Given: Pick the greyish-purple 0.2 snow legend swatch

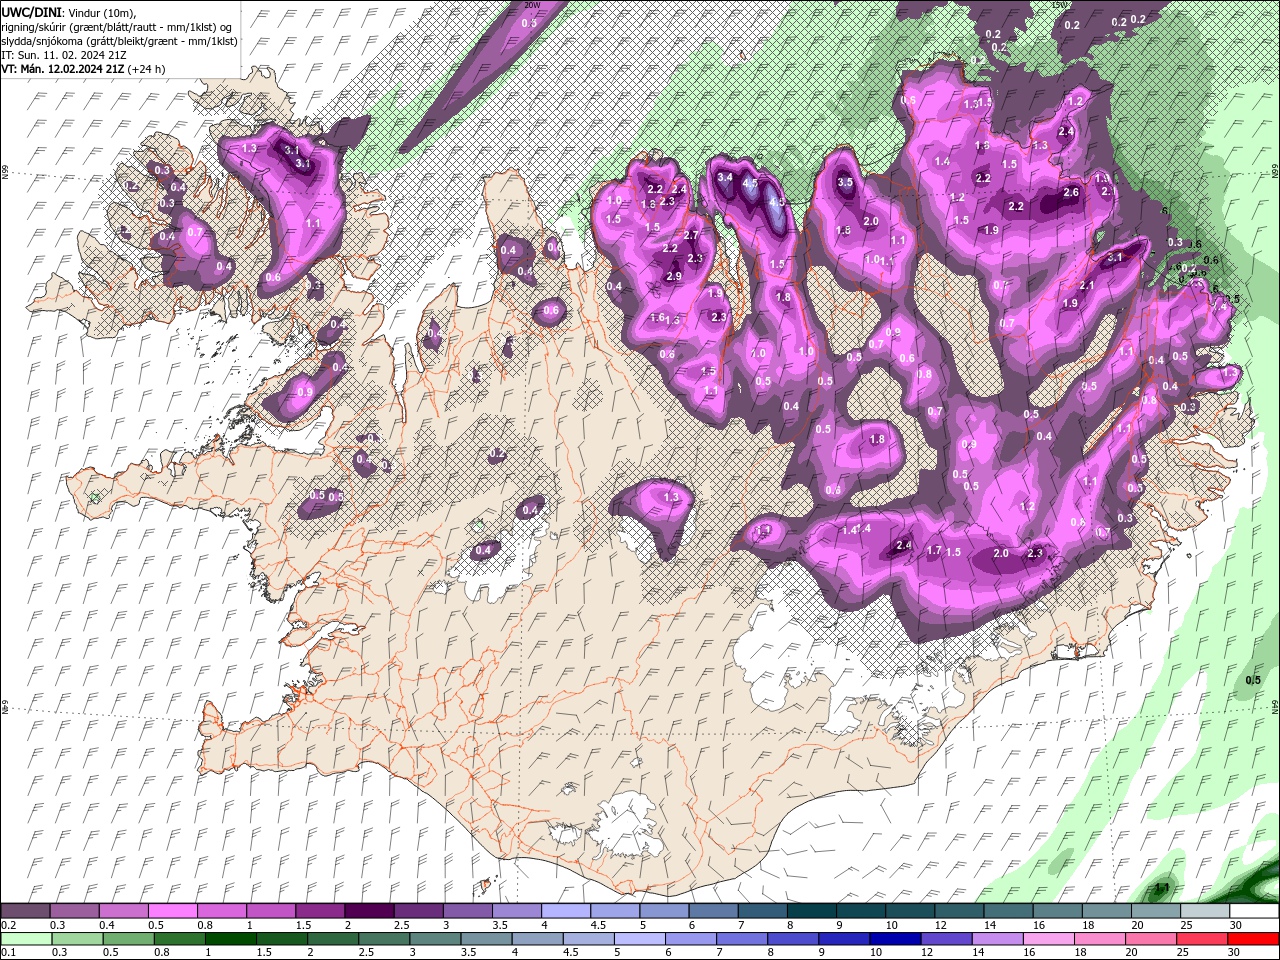Looking at the screenshot, I should point(25,911).
